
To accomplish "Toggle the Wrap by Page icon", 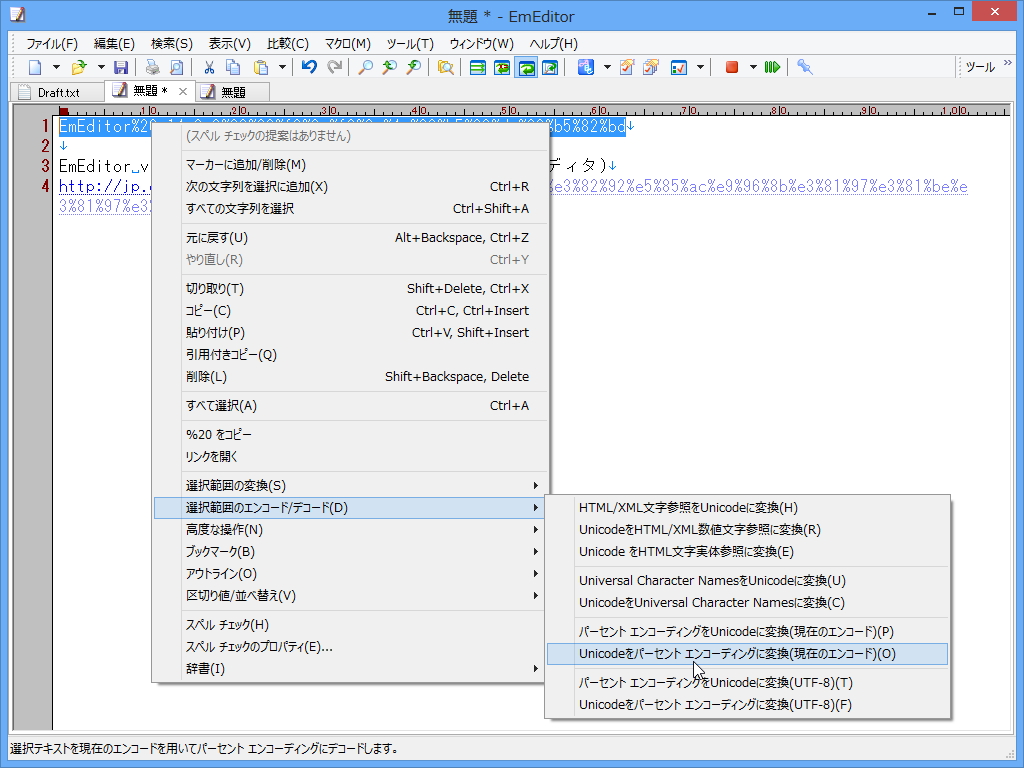I will click(x=550, y=67).
